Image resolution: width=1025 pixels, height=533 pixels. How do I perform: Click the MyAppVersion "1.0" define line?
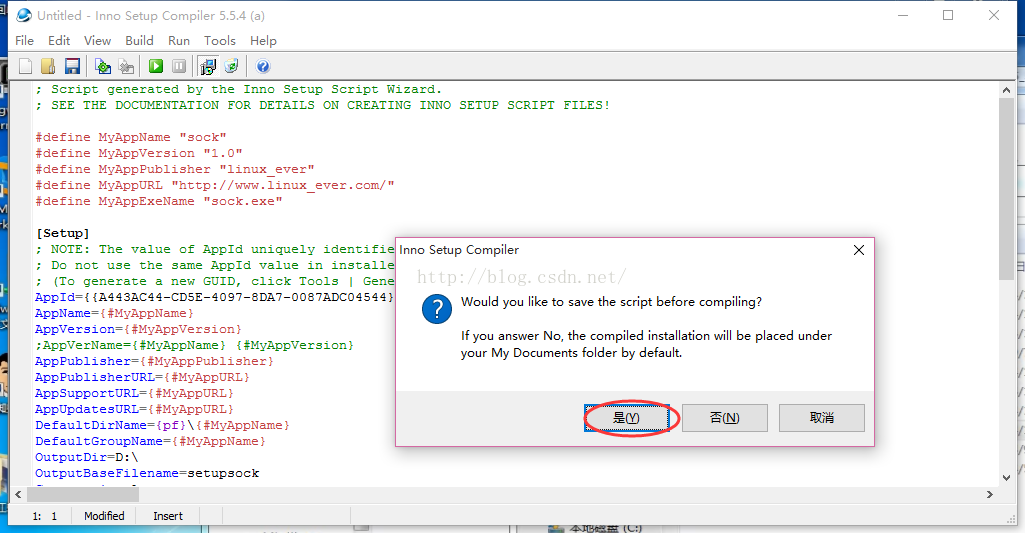coord(139,153)
